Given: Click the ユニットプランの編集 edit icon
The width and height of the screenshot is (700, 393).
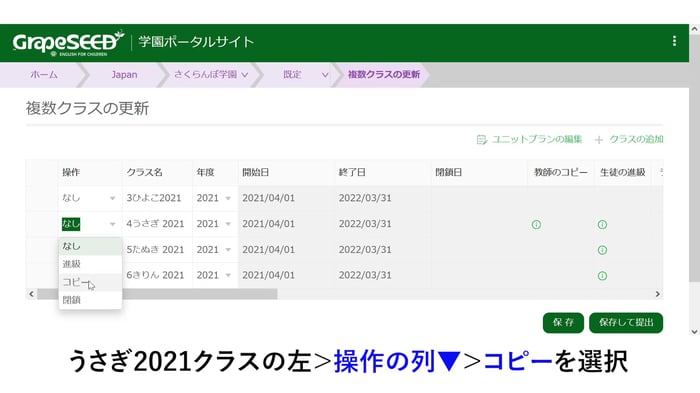Looking at the screenshot, I should (x=481, y=140).
